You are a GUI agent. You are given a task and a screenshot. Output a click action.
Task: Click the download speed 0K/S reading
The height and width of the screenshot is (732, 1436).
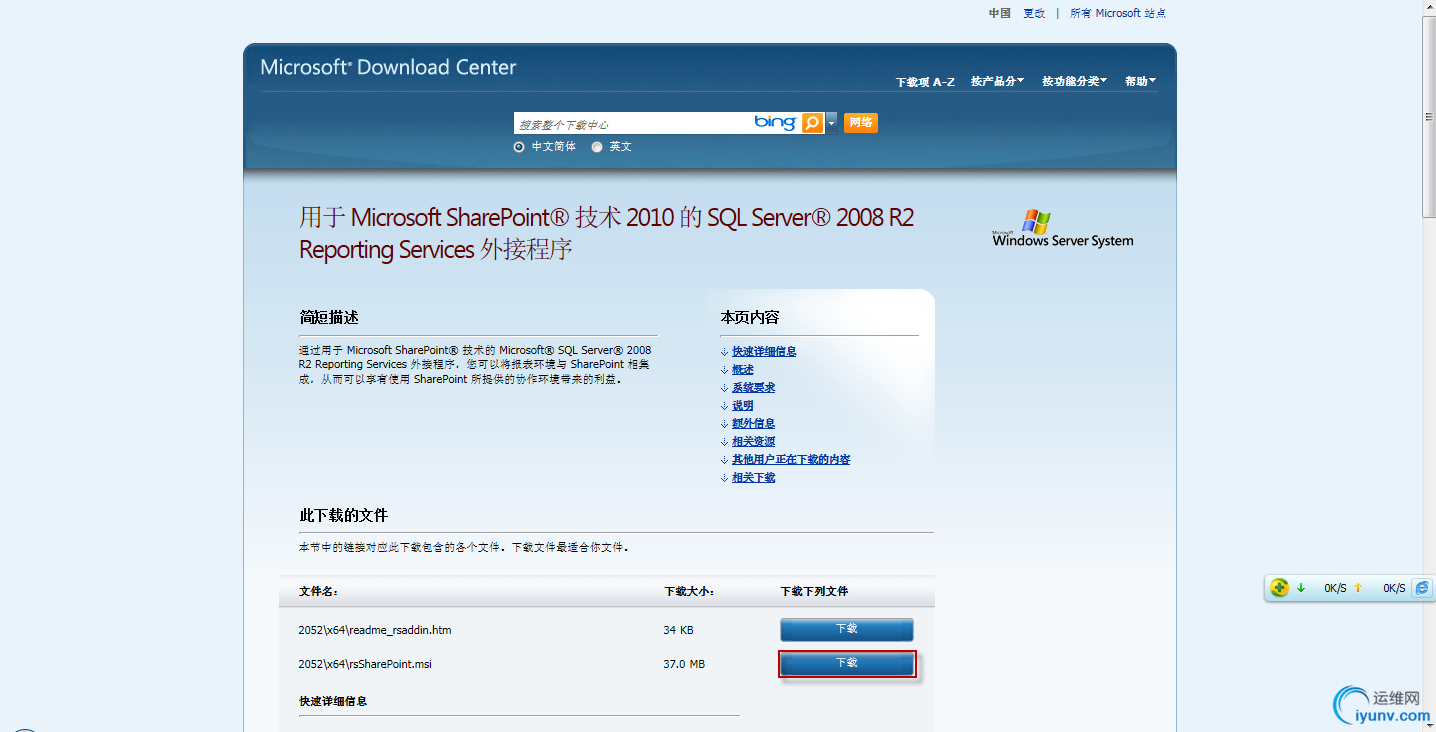(1335, 588)
